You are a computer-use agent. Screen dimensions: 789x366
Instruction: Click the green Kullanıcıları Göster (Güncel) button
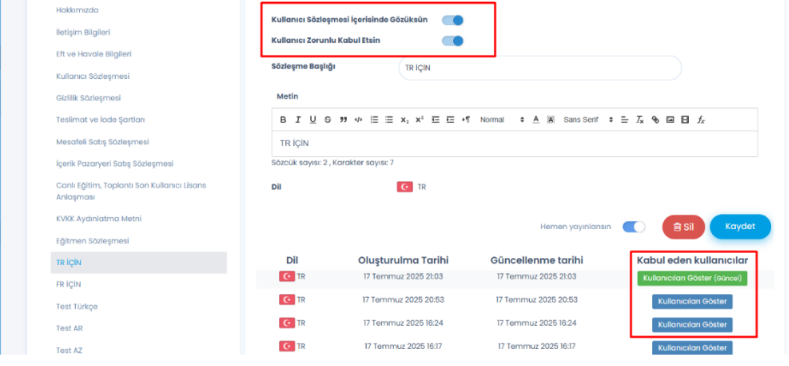click(x=692, y=278)
